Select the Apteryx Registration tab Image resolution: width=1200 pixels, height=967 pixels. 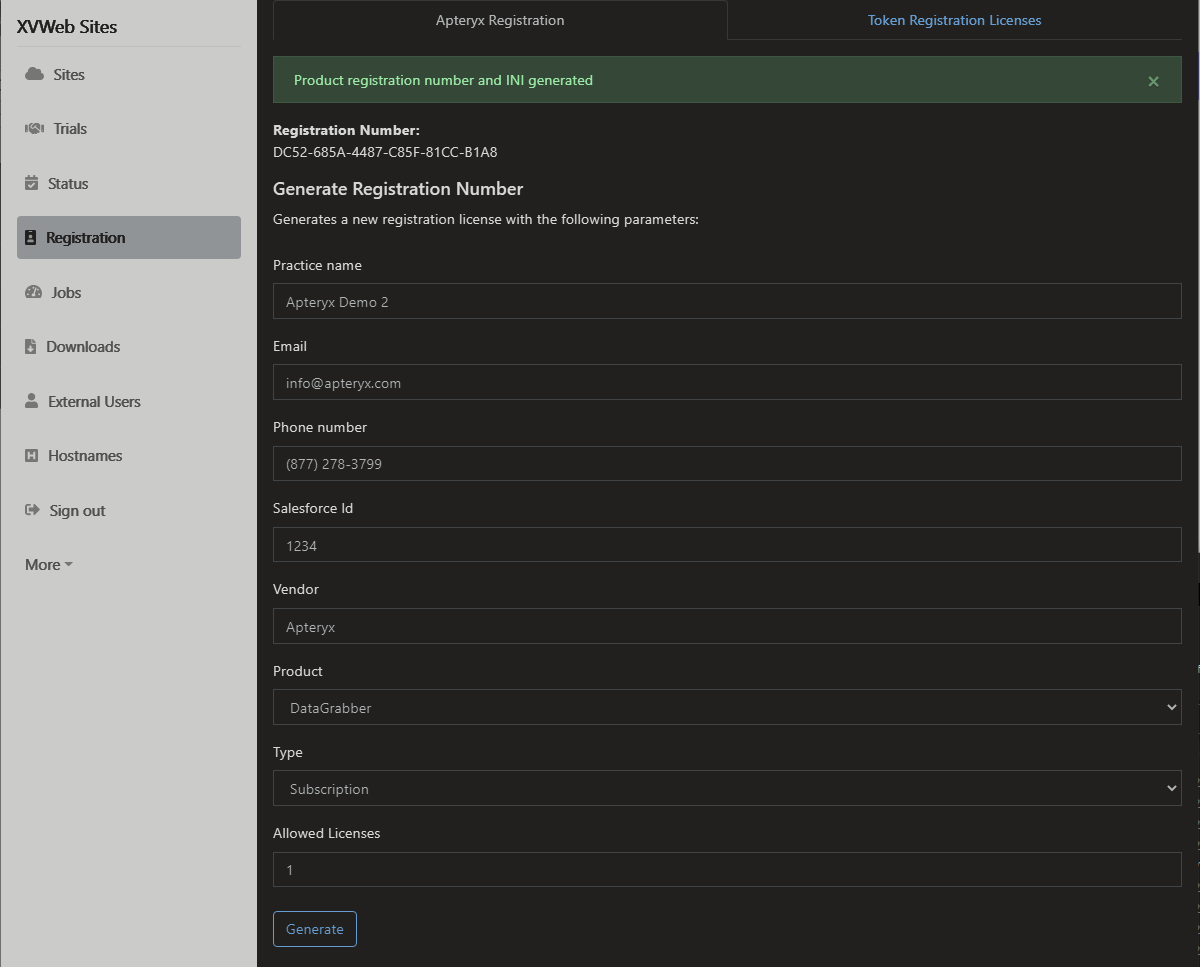pos(500,20)
